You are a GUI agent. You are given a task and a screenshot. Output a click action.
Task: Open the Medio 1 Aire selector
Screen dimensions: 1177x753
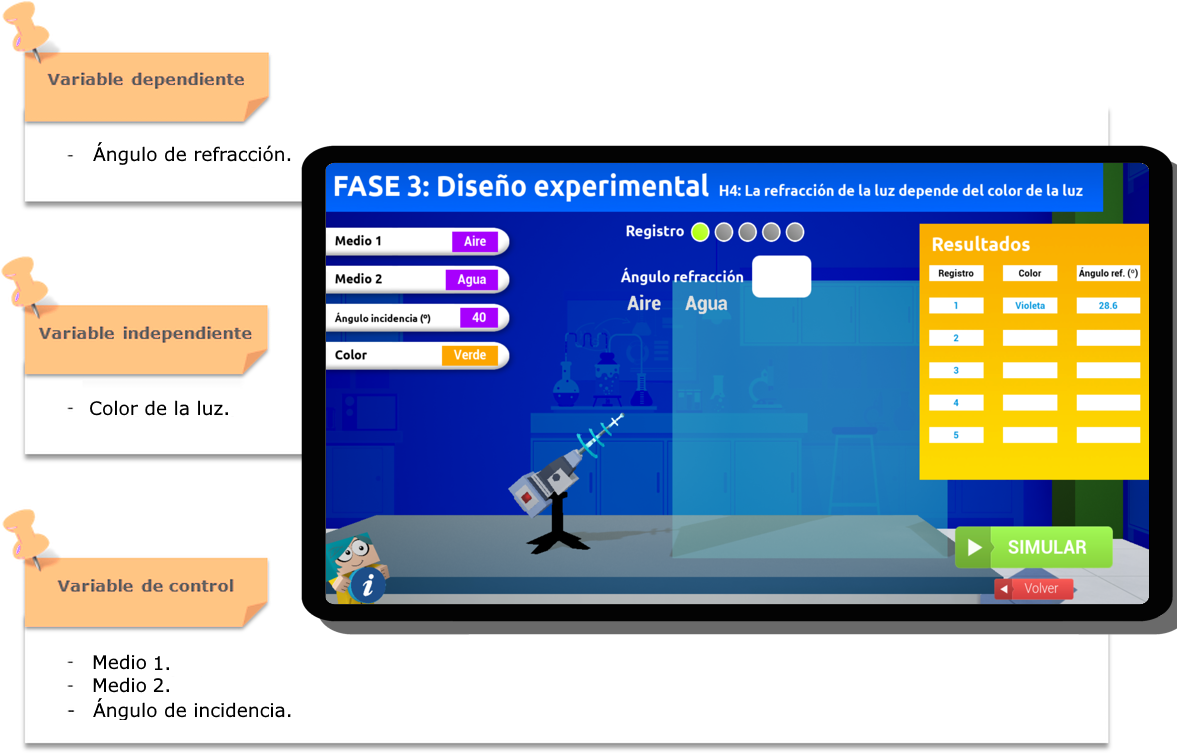(x=474, y=241)
